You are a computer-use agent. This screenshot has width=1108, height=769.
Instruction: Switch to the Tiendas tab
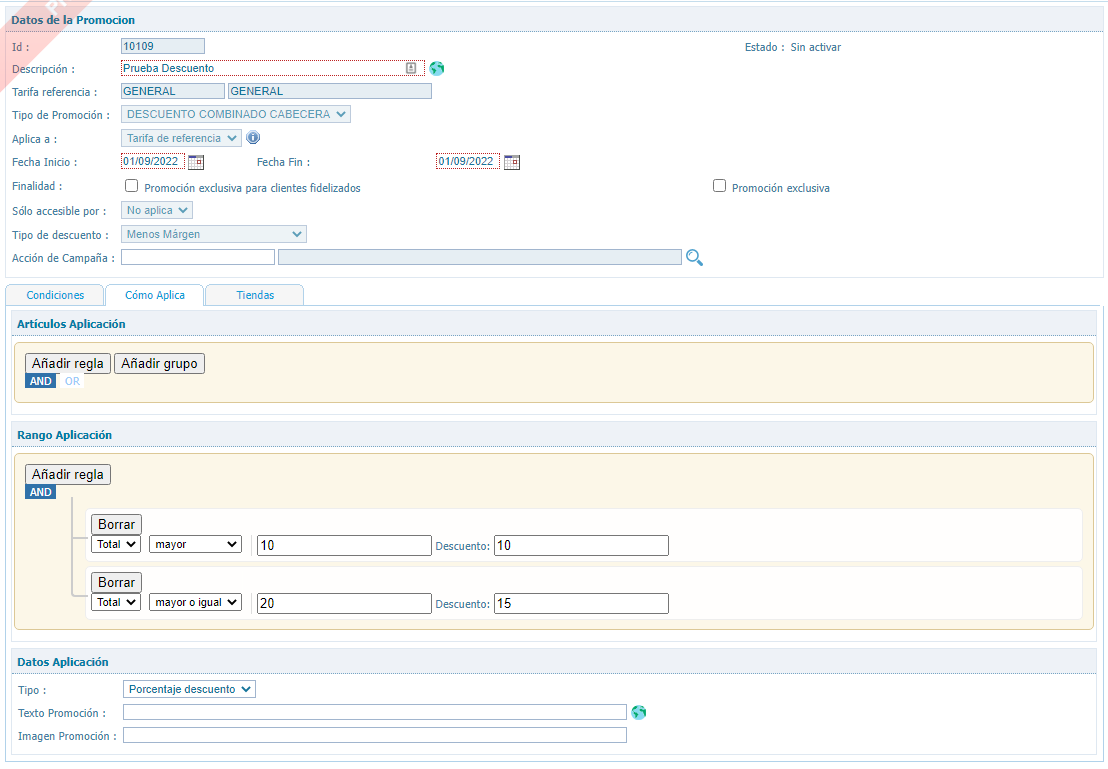coord(254,295)
